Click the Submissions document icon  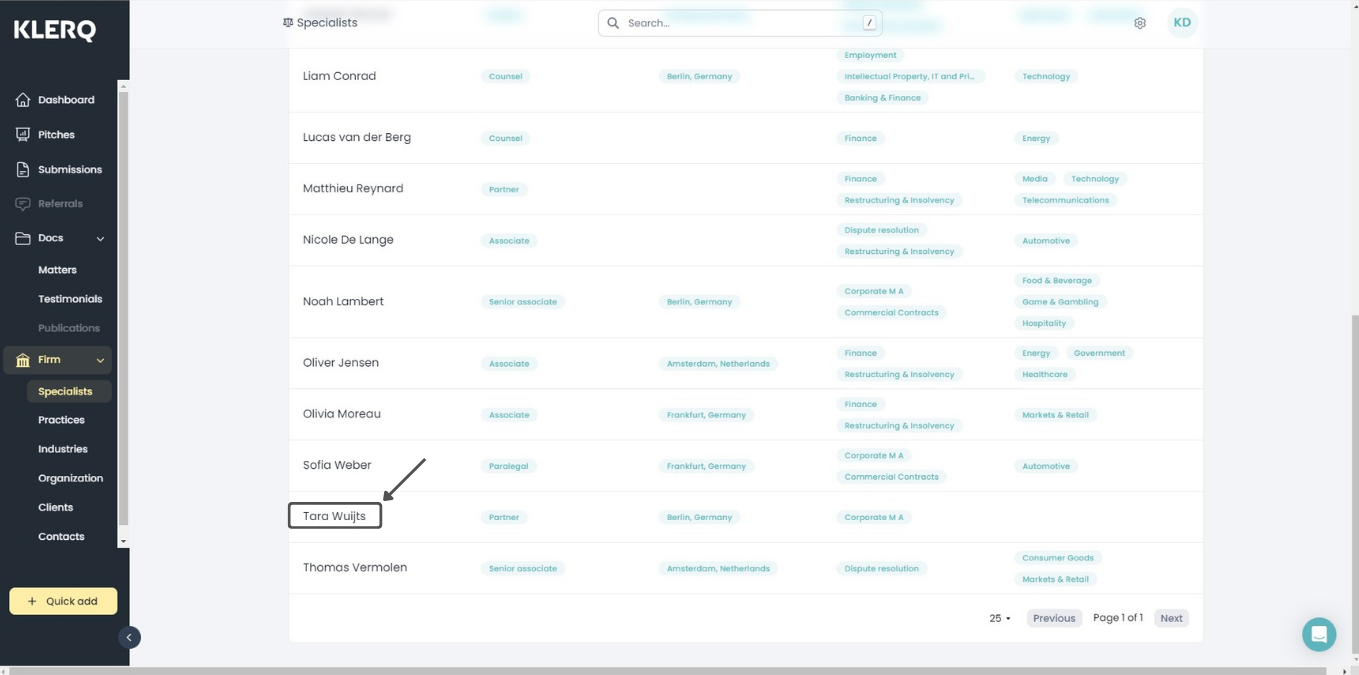23,170
